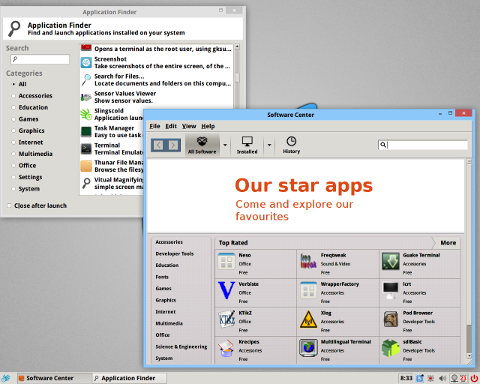Open the Help menu
This screenshot has width=480, height=384.
[x=208, y=126]
